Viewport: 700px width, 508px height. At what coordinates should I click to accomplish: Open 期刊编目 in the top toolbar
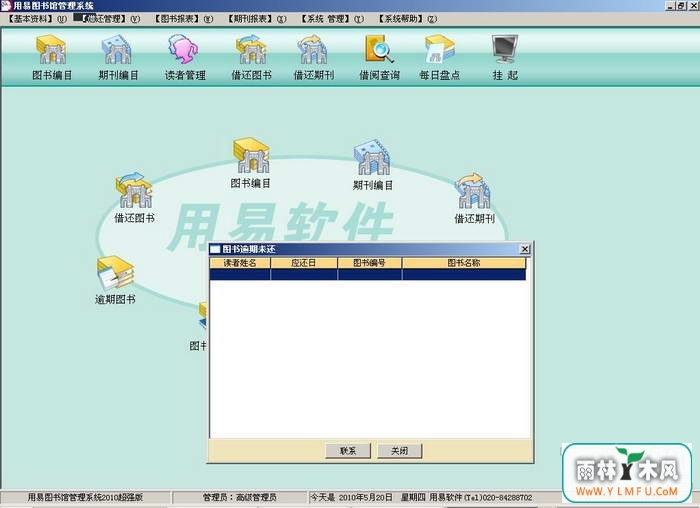point(118,57)
